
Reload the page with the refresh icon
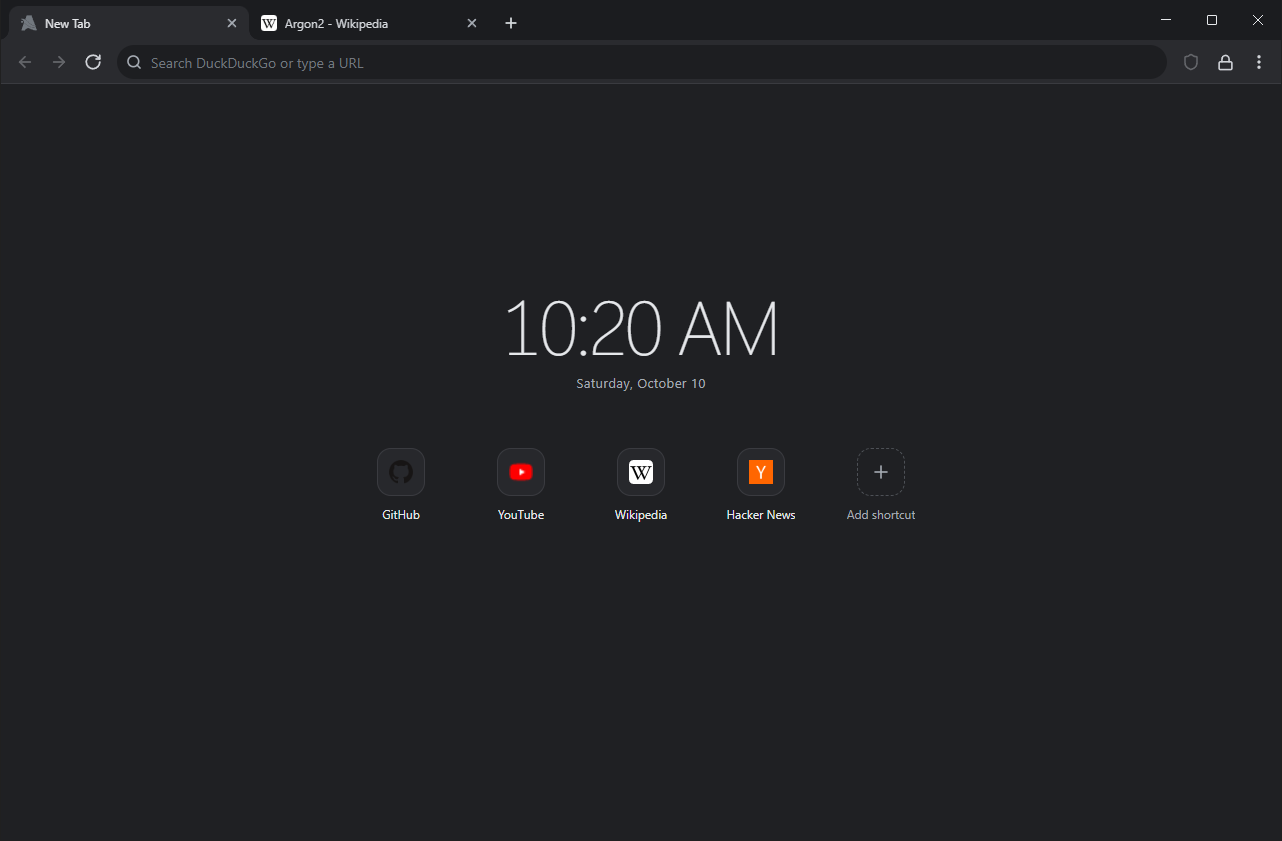click(93, 62)
